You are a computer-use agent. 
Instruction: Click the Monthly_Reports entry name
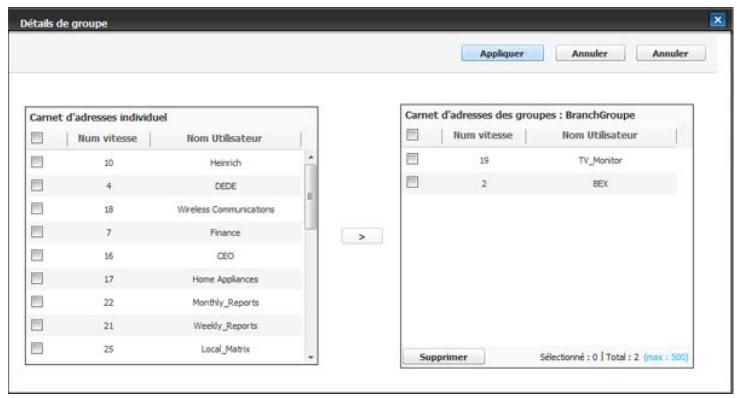226,303
